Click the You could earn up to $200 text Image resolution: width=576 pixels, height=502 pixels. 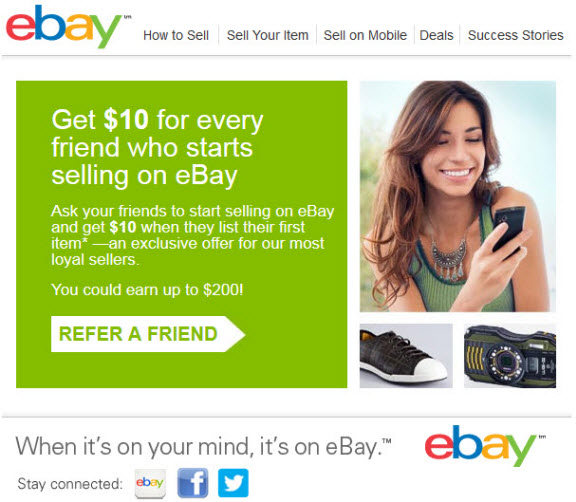[147, 290]
